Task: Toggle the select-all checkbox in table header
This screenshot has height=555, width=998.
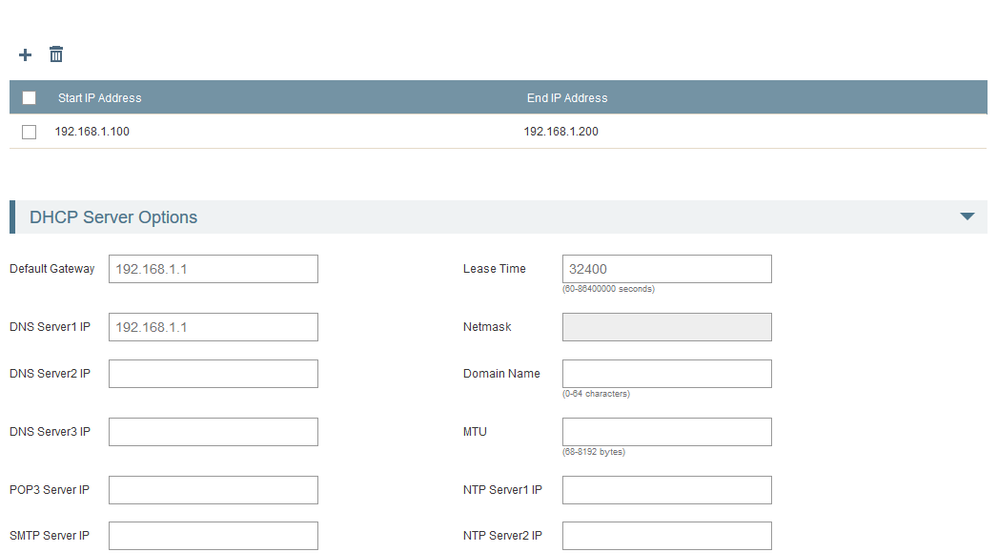Action: (29, 98)
